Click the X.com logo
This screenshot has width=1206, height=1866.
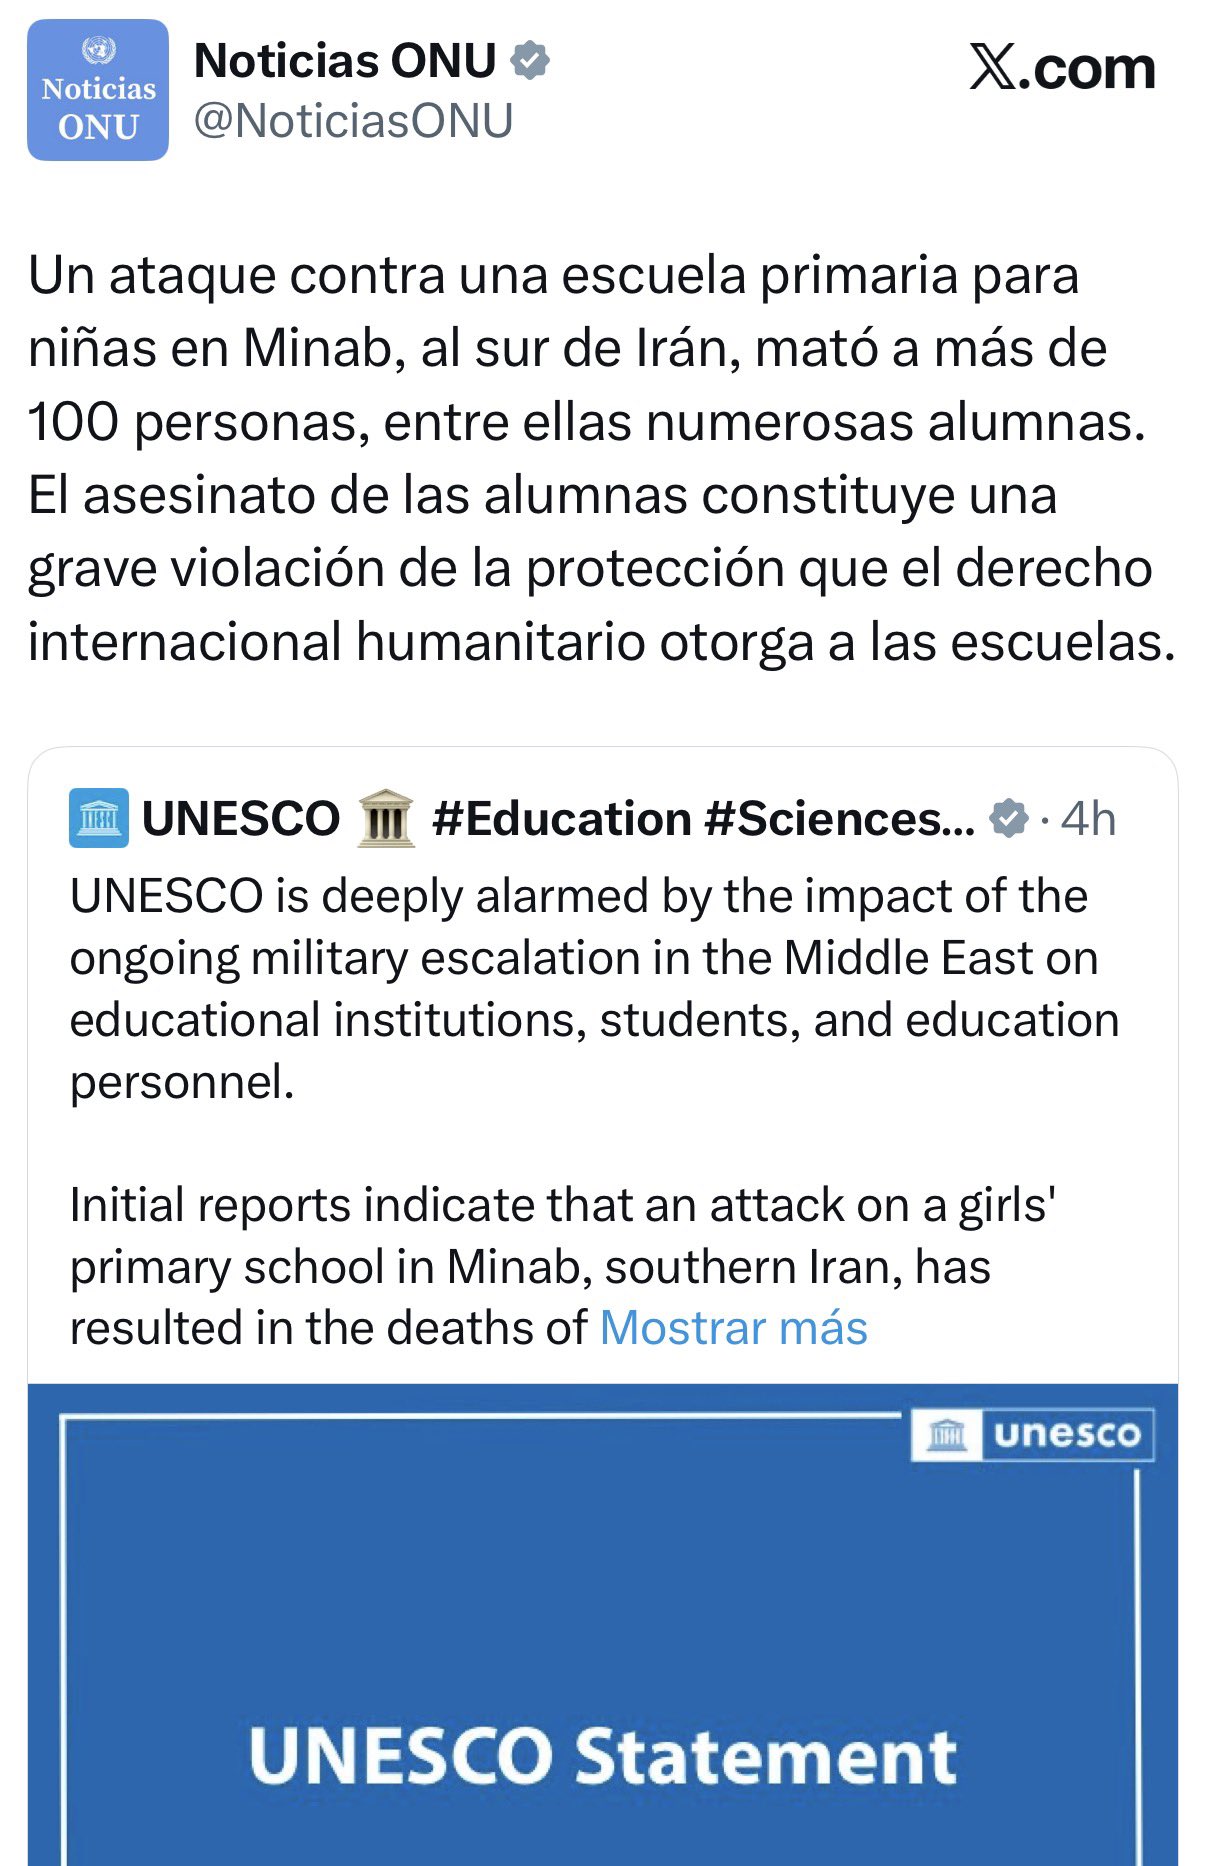1062,68
